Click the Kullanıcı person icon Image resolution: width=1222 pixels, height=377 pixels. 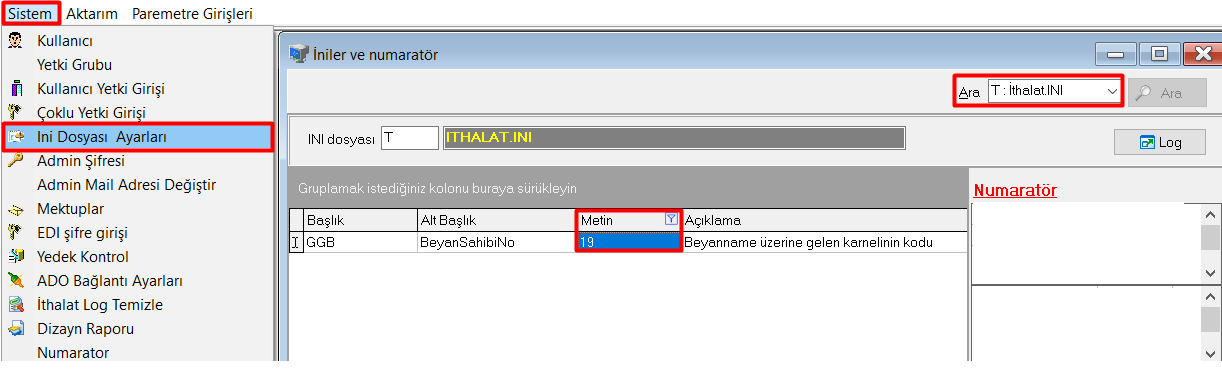coord(15,41)
